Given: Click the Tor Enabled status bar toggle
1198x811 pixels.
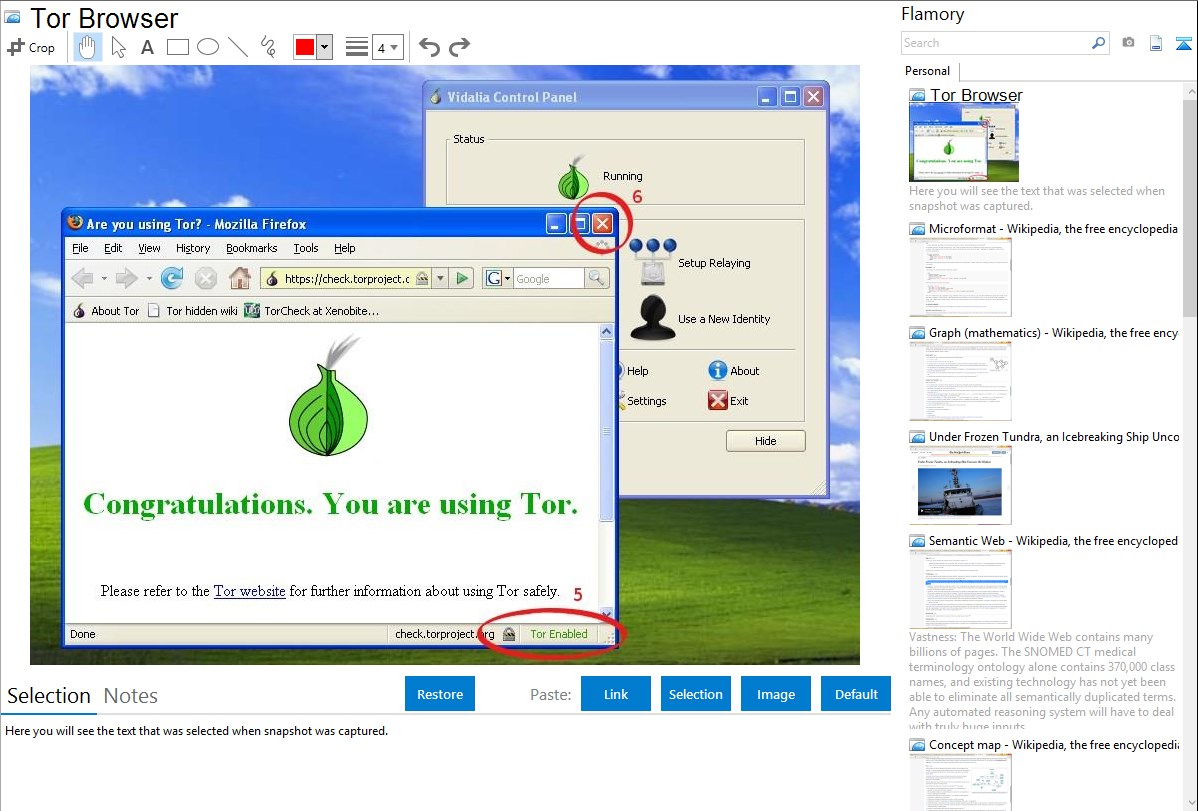Looking at the screenshot, I should [559, 634].
